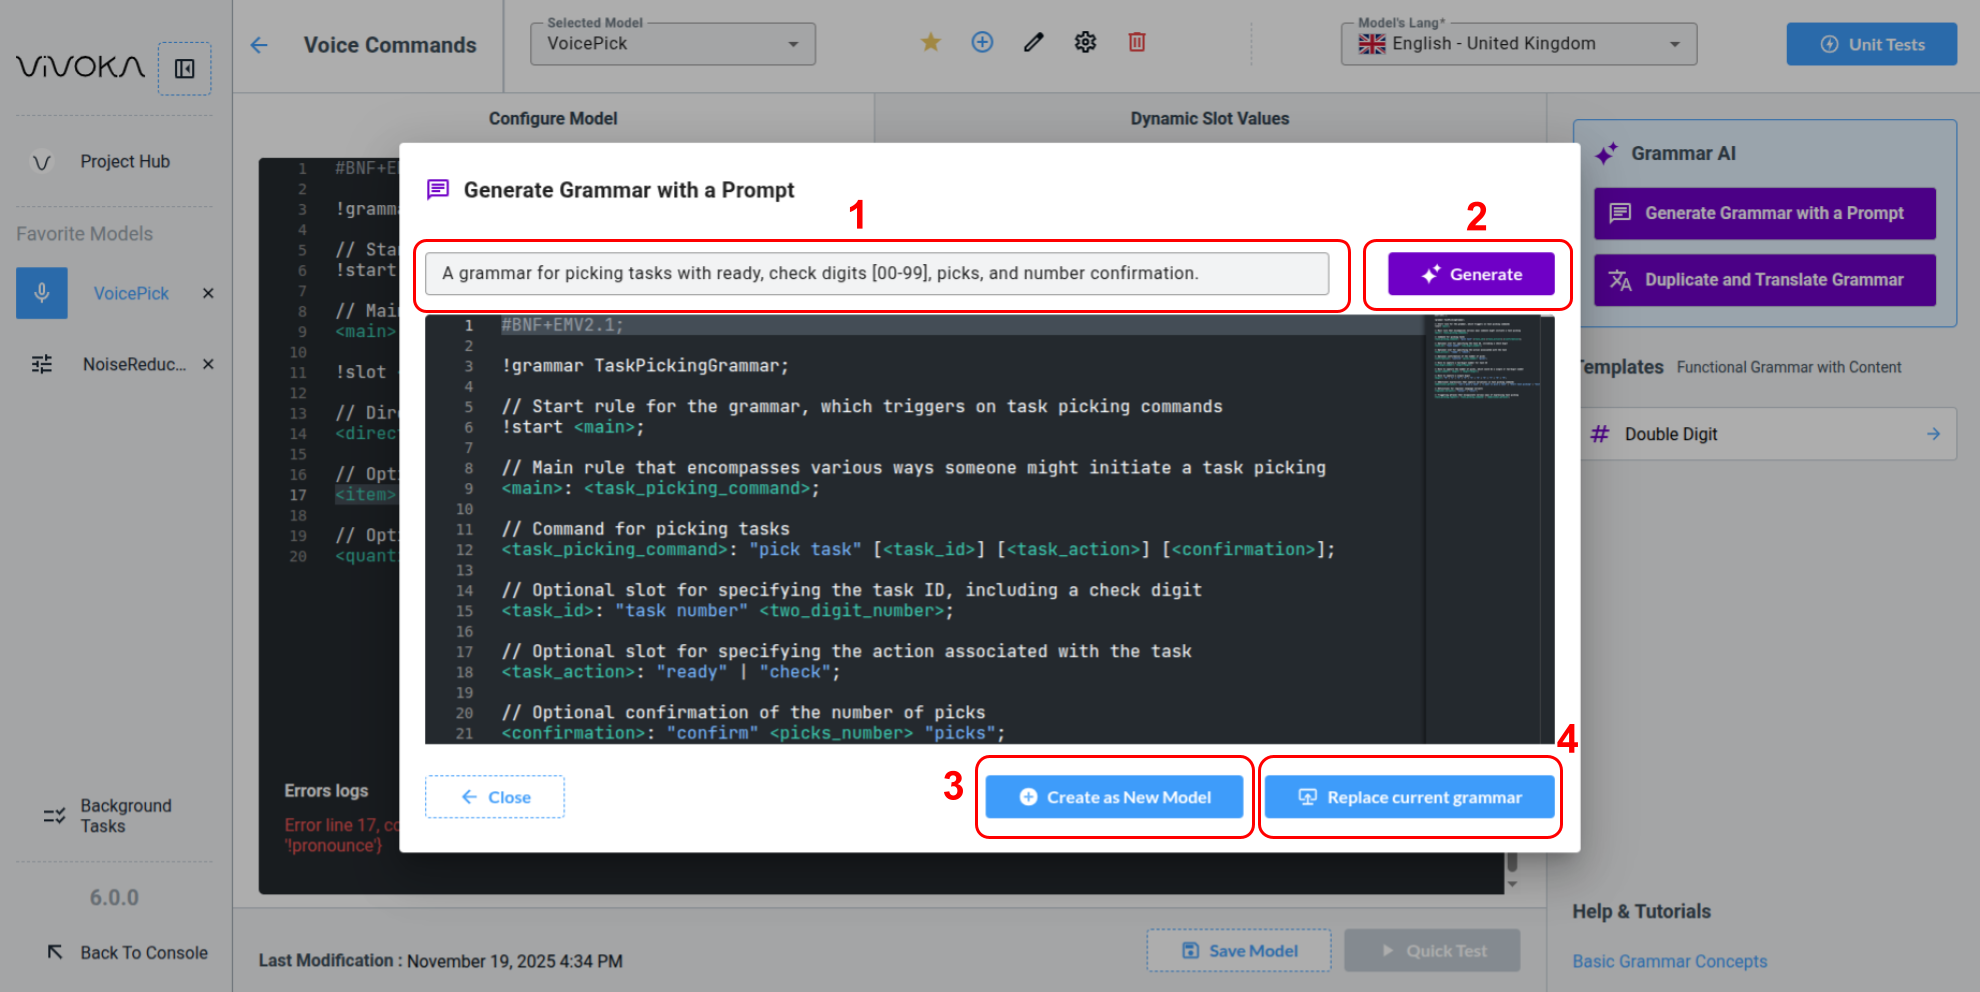This screenshot has height=992, width=1980.
Task: Remove VoicePick from favorite models
Action: click(208, 293)
